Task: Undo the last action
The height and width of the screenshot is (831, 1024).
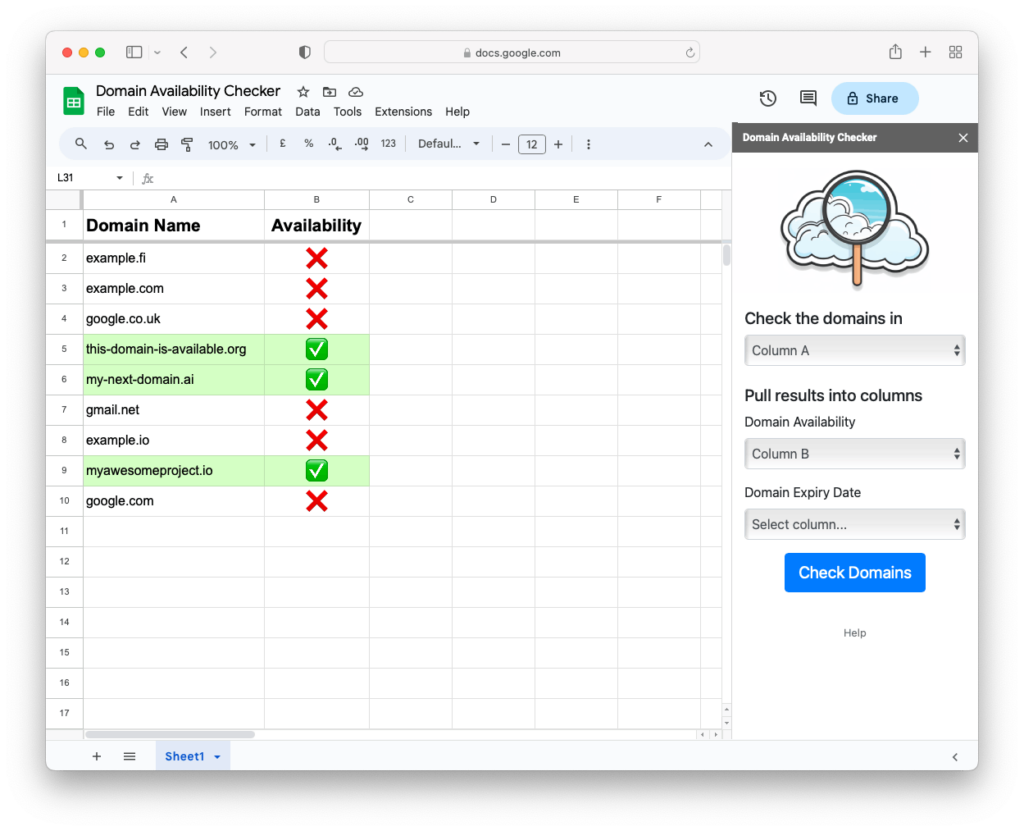Action: [108, 144]
